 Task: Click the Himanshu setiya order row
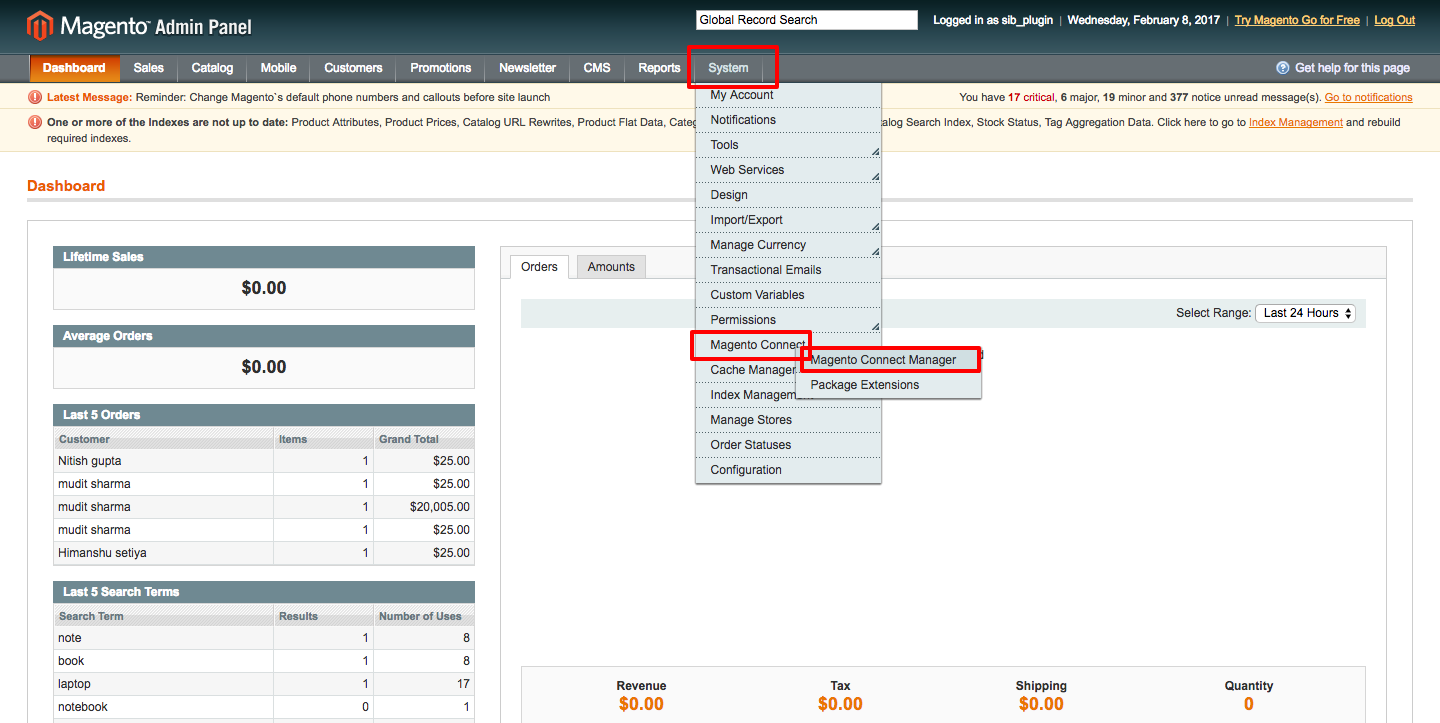tap(264, 553)
